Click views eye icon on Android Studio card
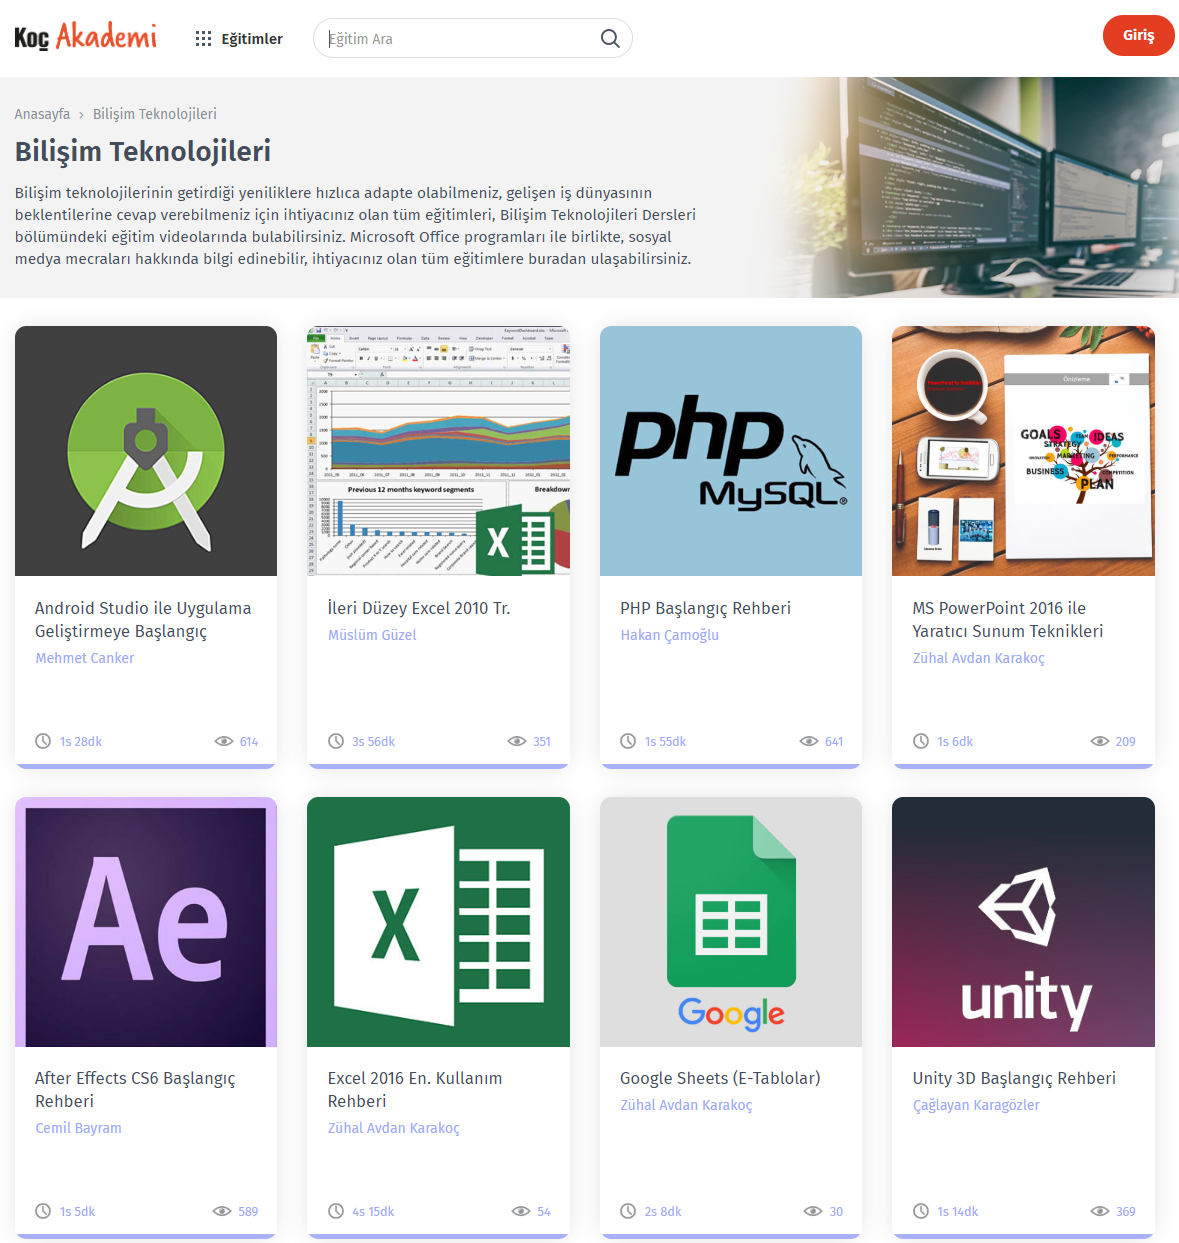This screenshot has height=1243, width=1179. (x=224, y=741)
